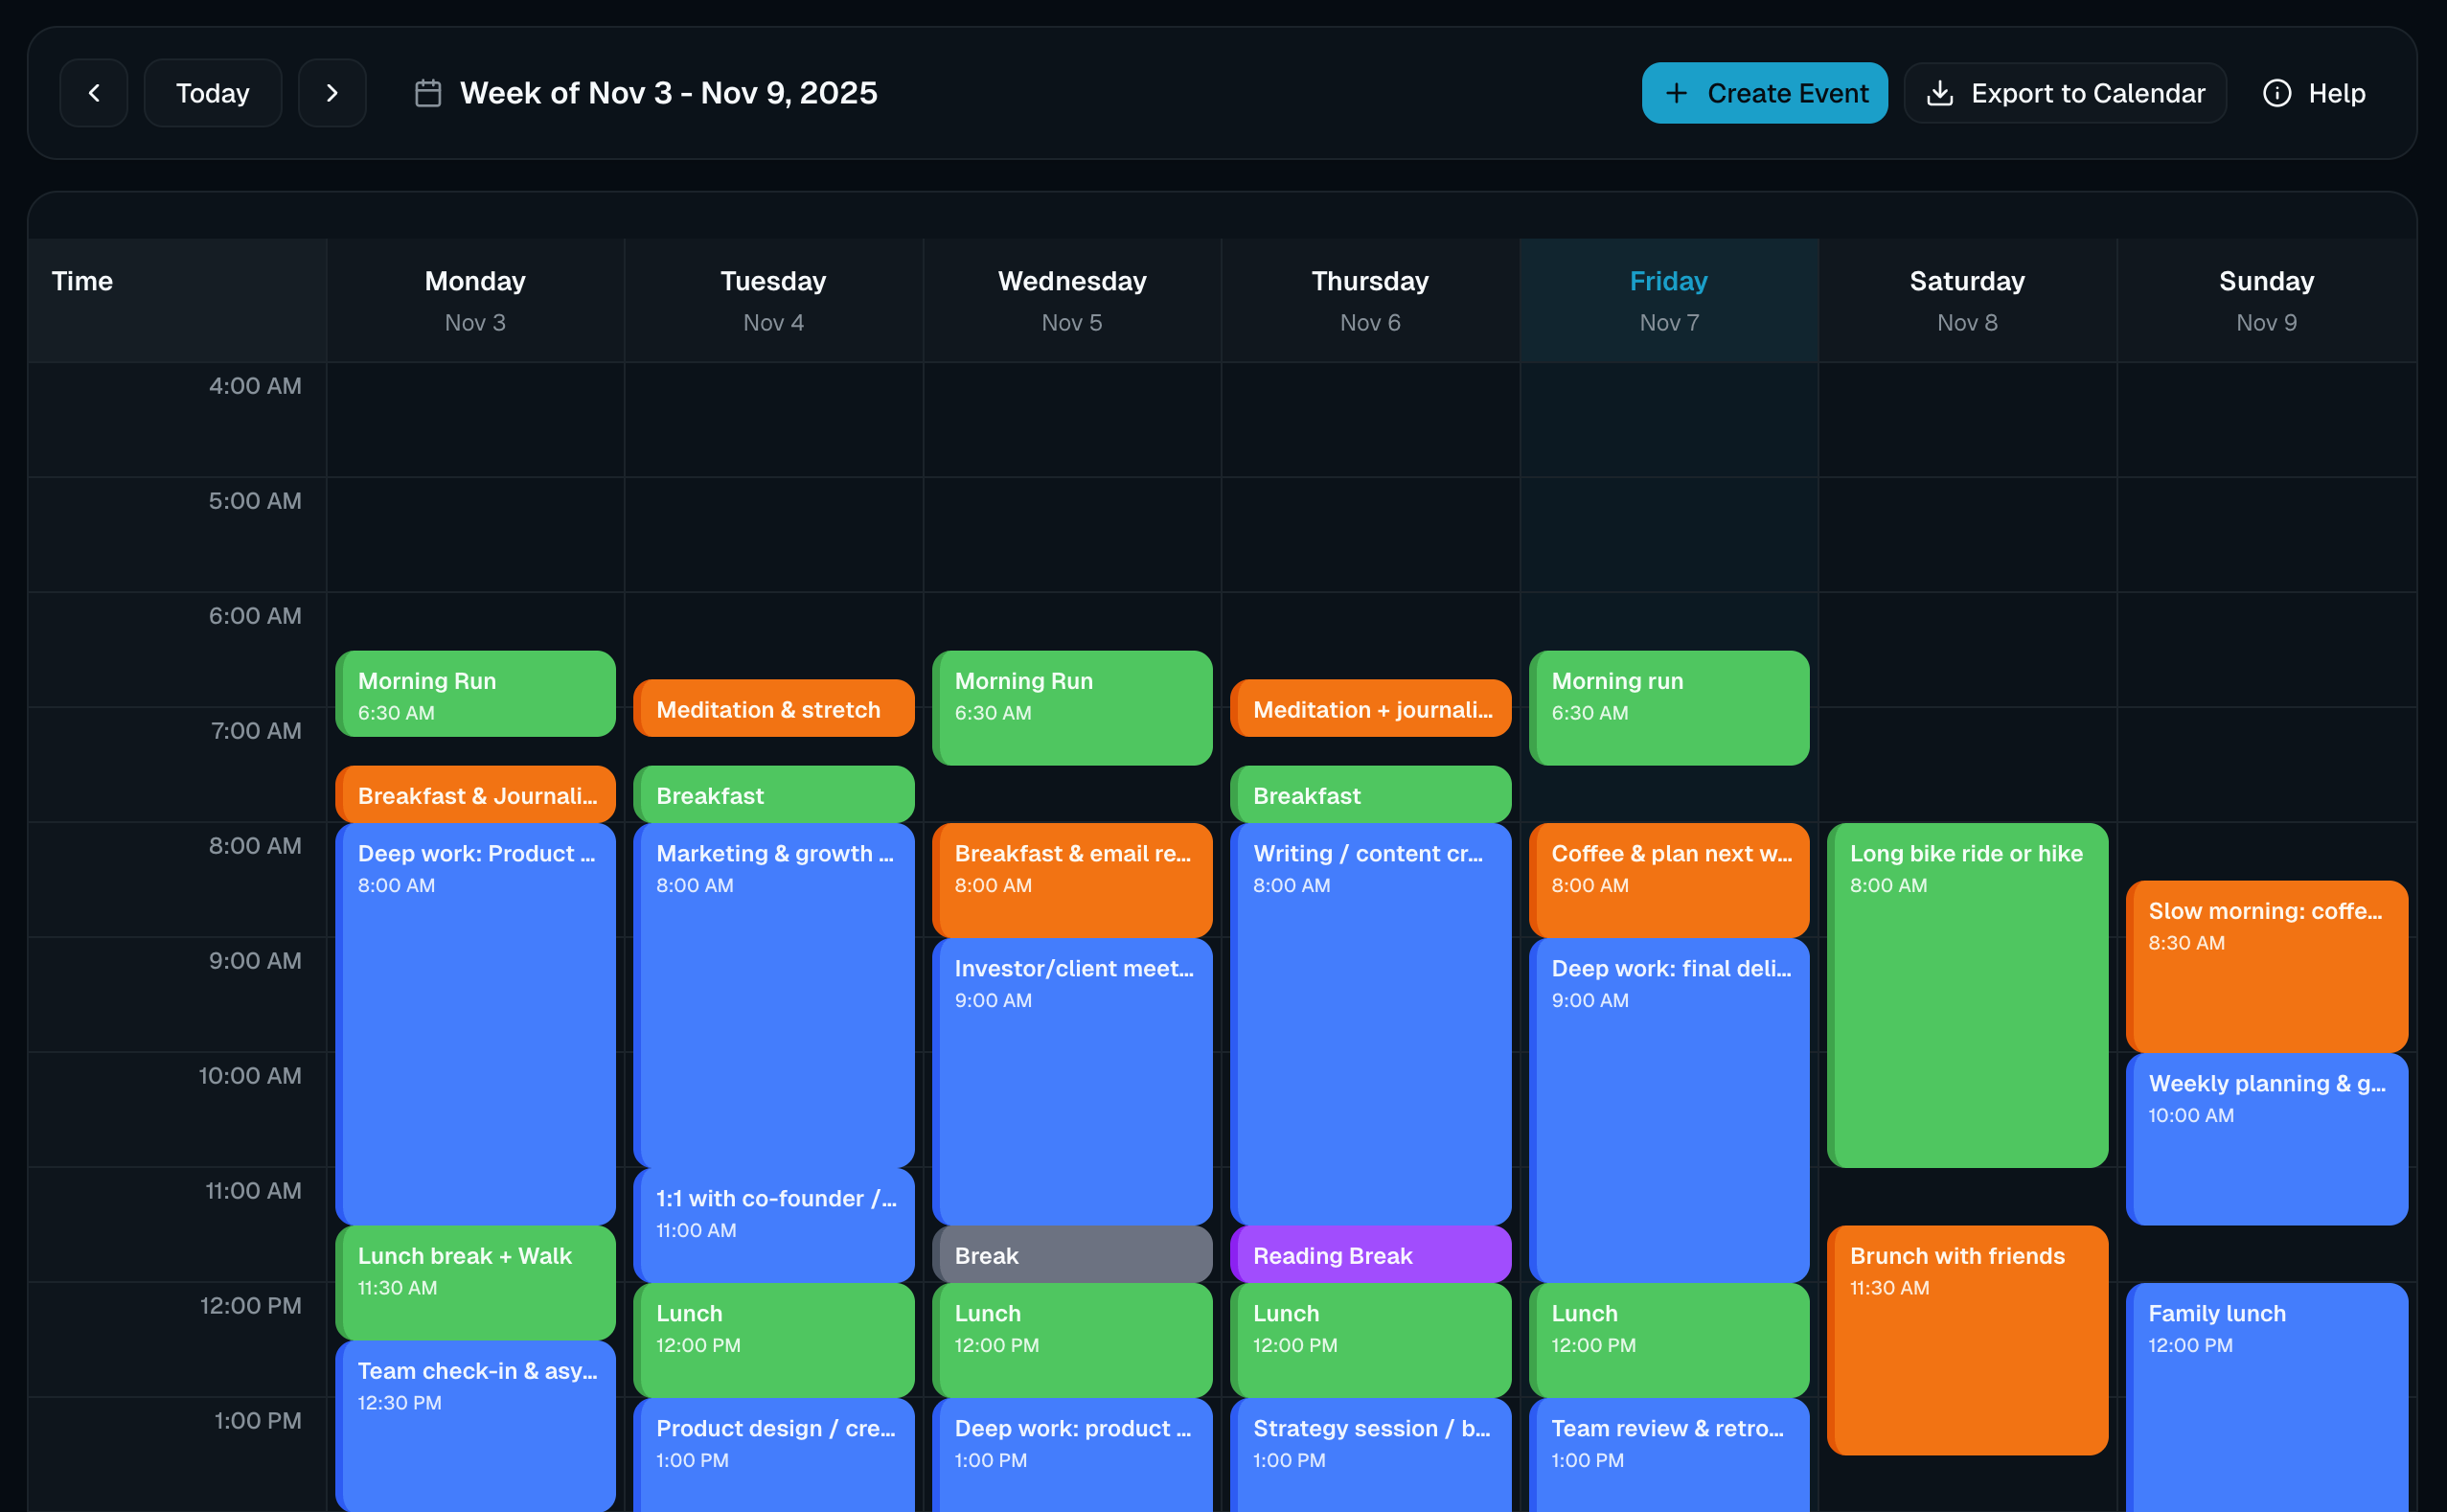The width and height of the screenshot is (2447, 1512).
Task: Open the Breakfast & Journaling event on Monday
Action: [475, 795]
